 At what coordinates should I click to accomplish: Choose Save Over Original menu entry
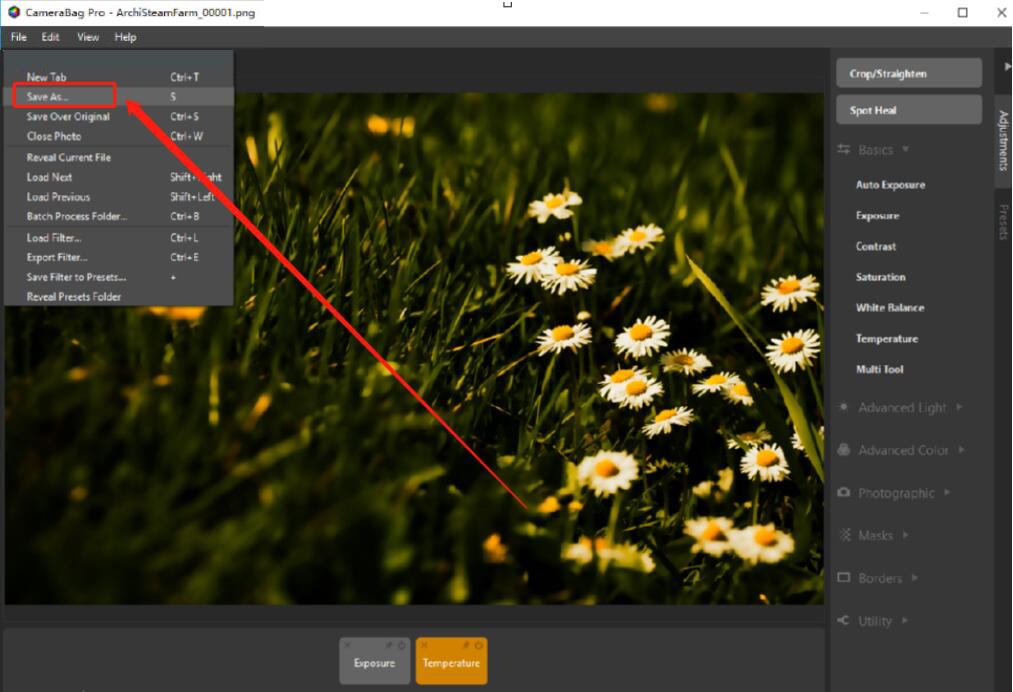click(119, 116)
